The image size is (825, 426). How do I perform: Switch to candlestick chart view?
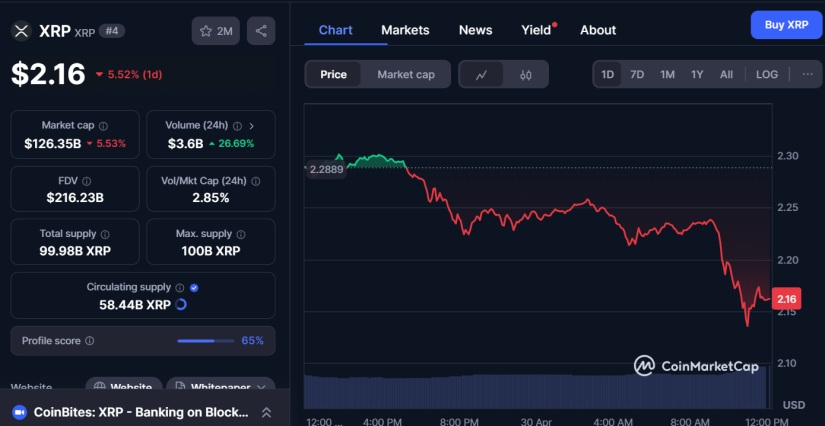tap(526, 75)
